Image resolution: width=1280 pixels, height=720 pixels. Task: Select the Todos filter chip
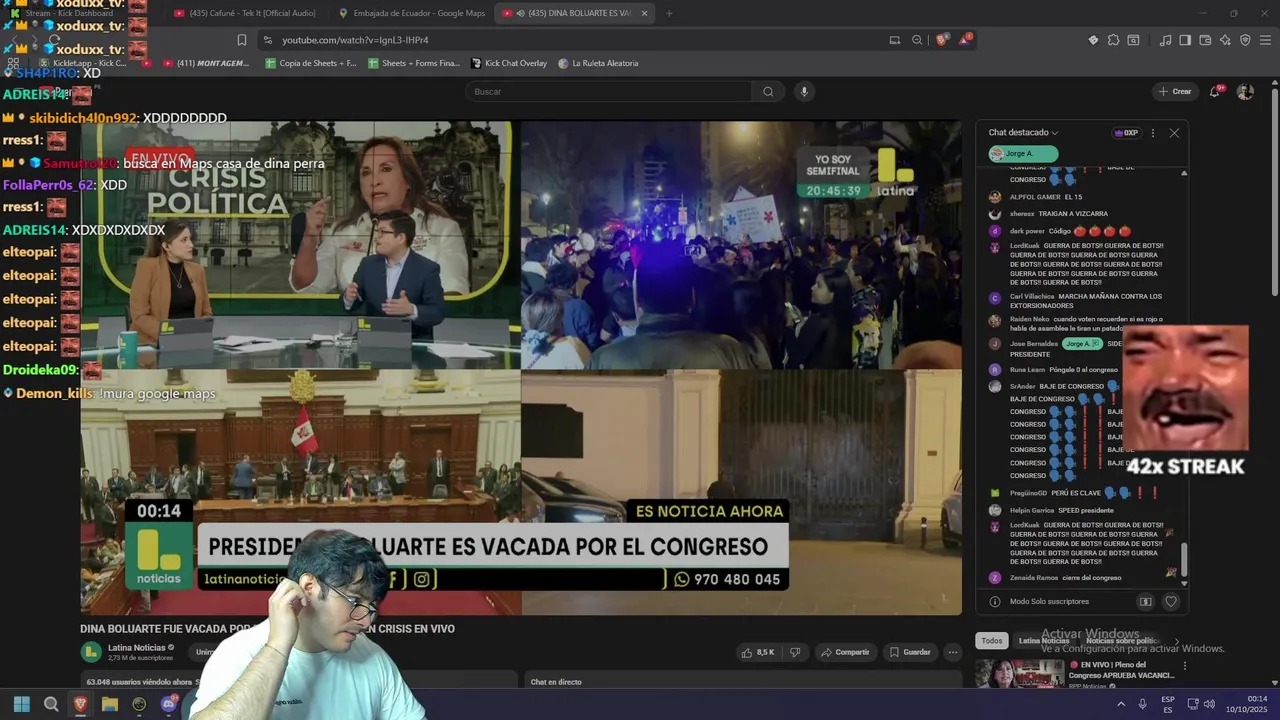992,641
